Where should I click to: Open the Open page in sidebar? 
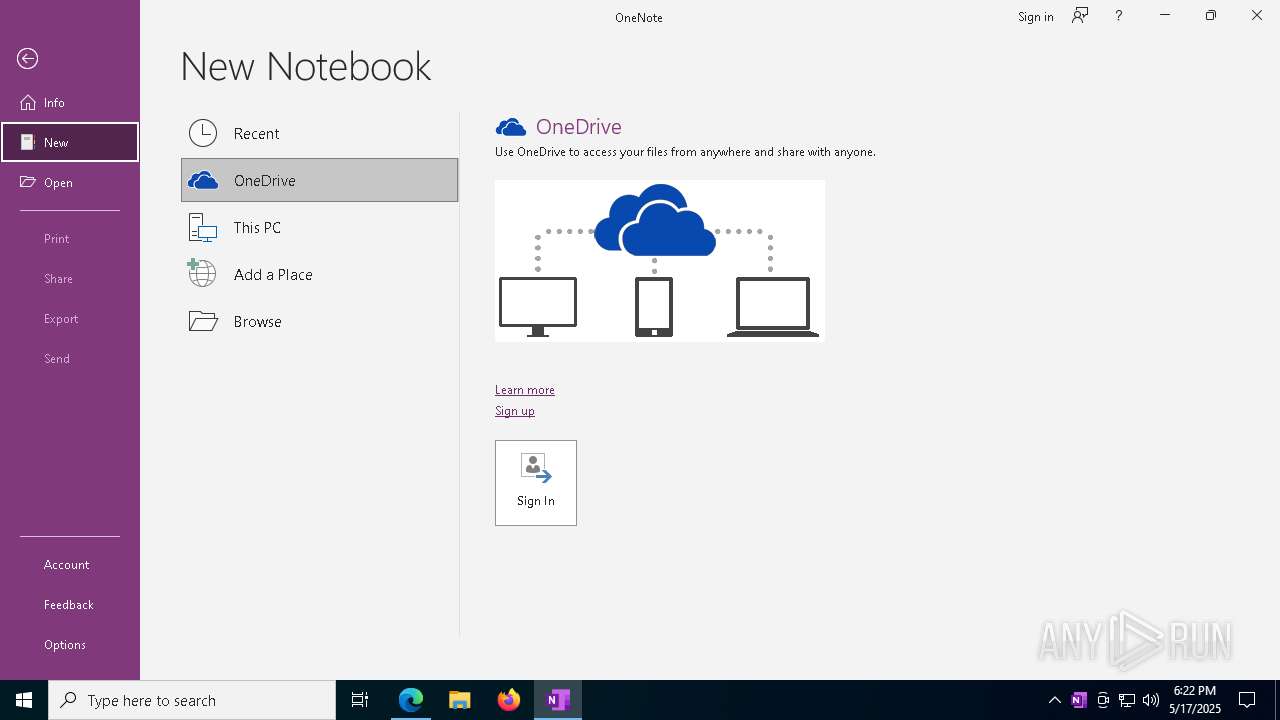pos(70,182)
